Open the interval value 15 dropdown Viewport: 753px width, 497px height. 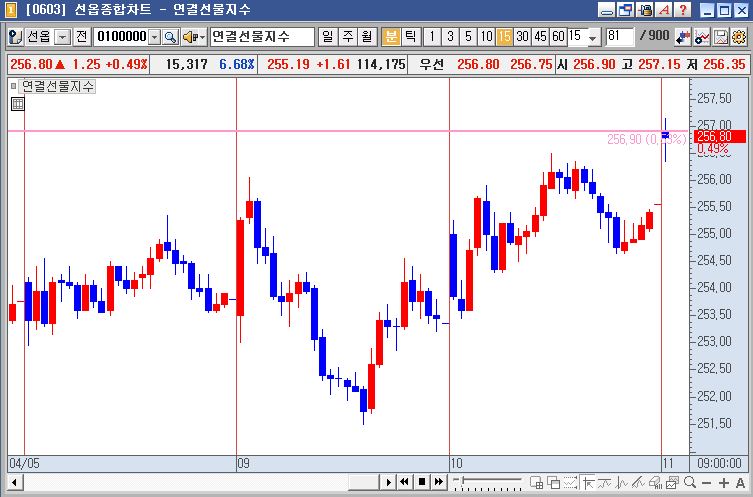[592, 37]
